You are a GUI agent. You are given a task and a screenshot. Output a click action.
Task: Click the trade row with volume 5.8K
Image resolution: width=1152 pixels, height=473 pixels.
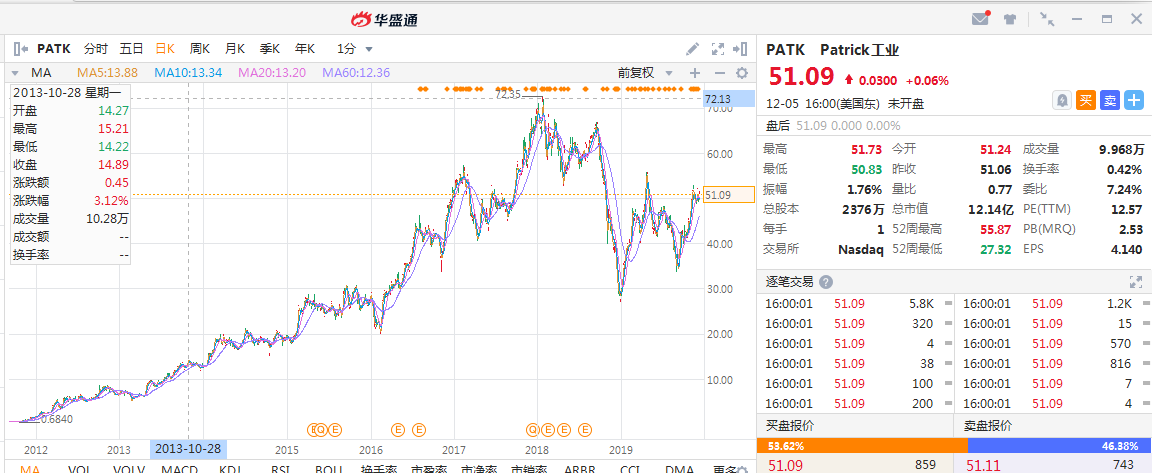[854, 303]
